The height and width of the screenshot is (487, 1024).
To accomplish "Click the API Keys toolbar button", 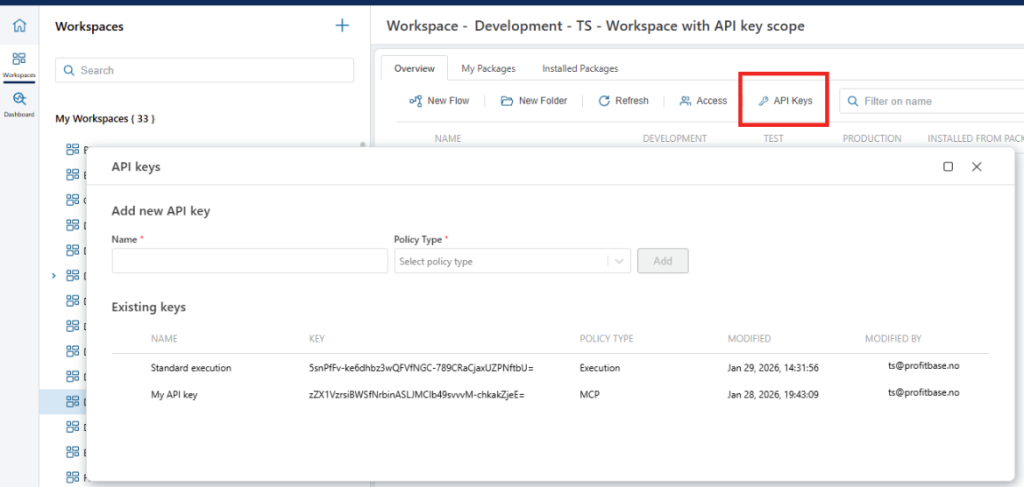I will pyautogui.click(x=785, y=101).
